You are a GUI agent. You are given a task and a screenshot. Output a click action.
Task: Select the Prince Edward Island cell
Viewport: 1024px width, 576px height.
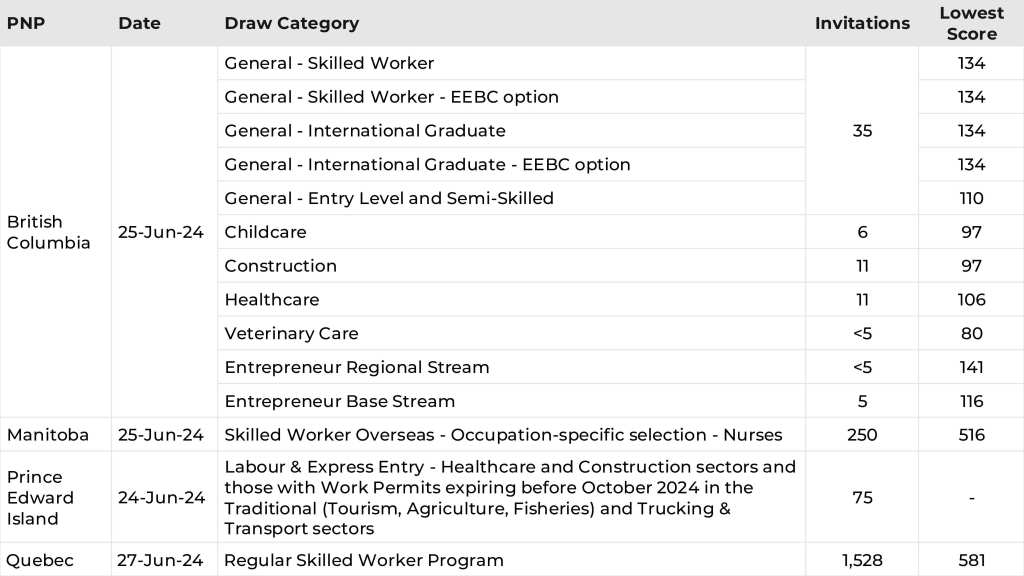[x=40, y=497]
